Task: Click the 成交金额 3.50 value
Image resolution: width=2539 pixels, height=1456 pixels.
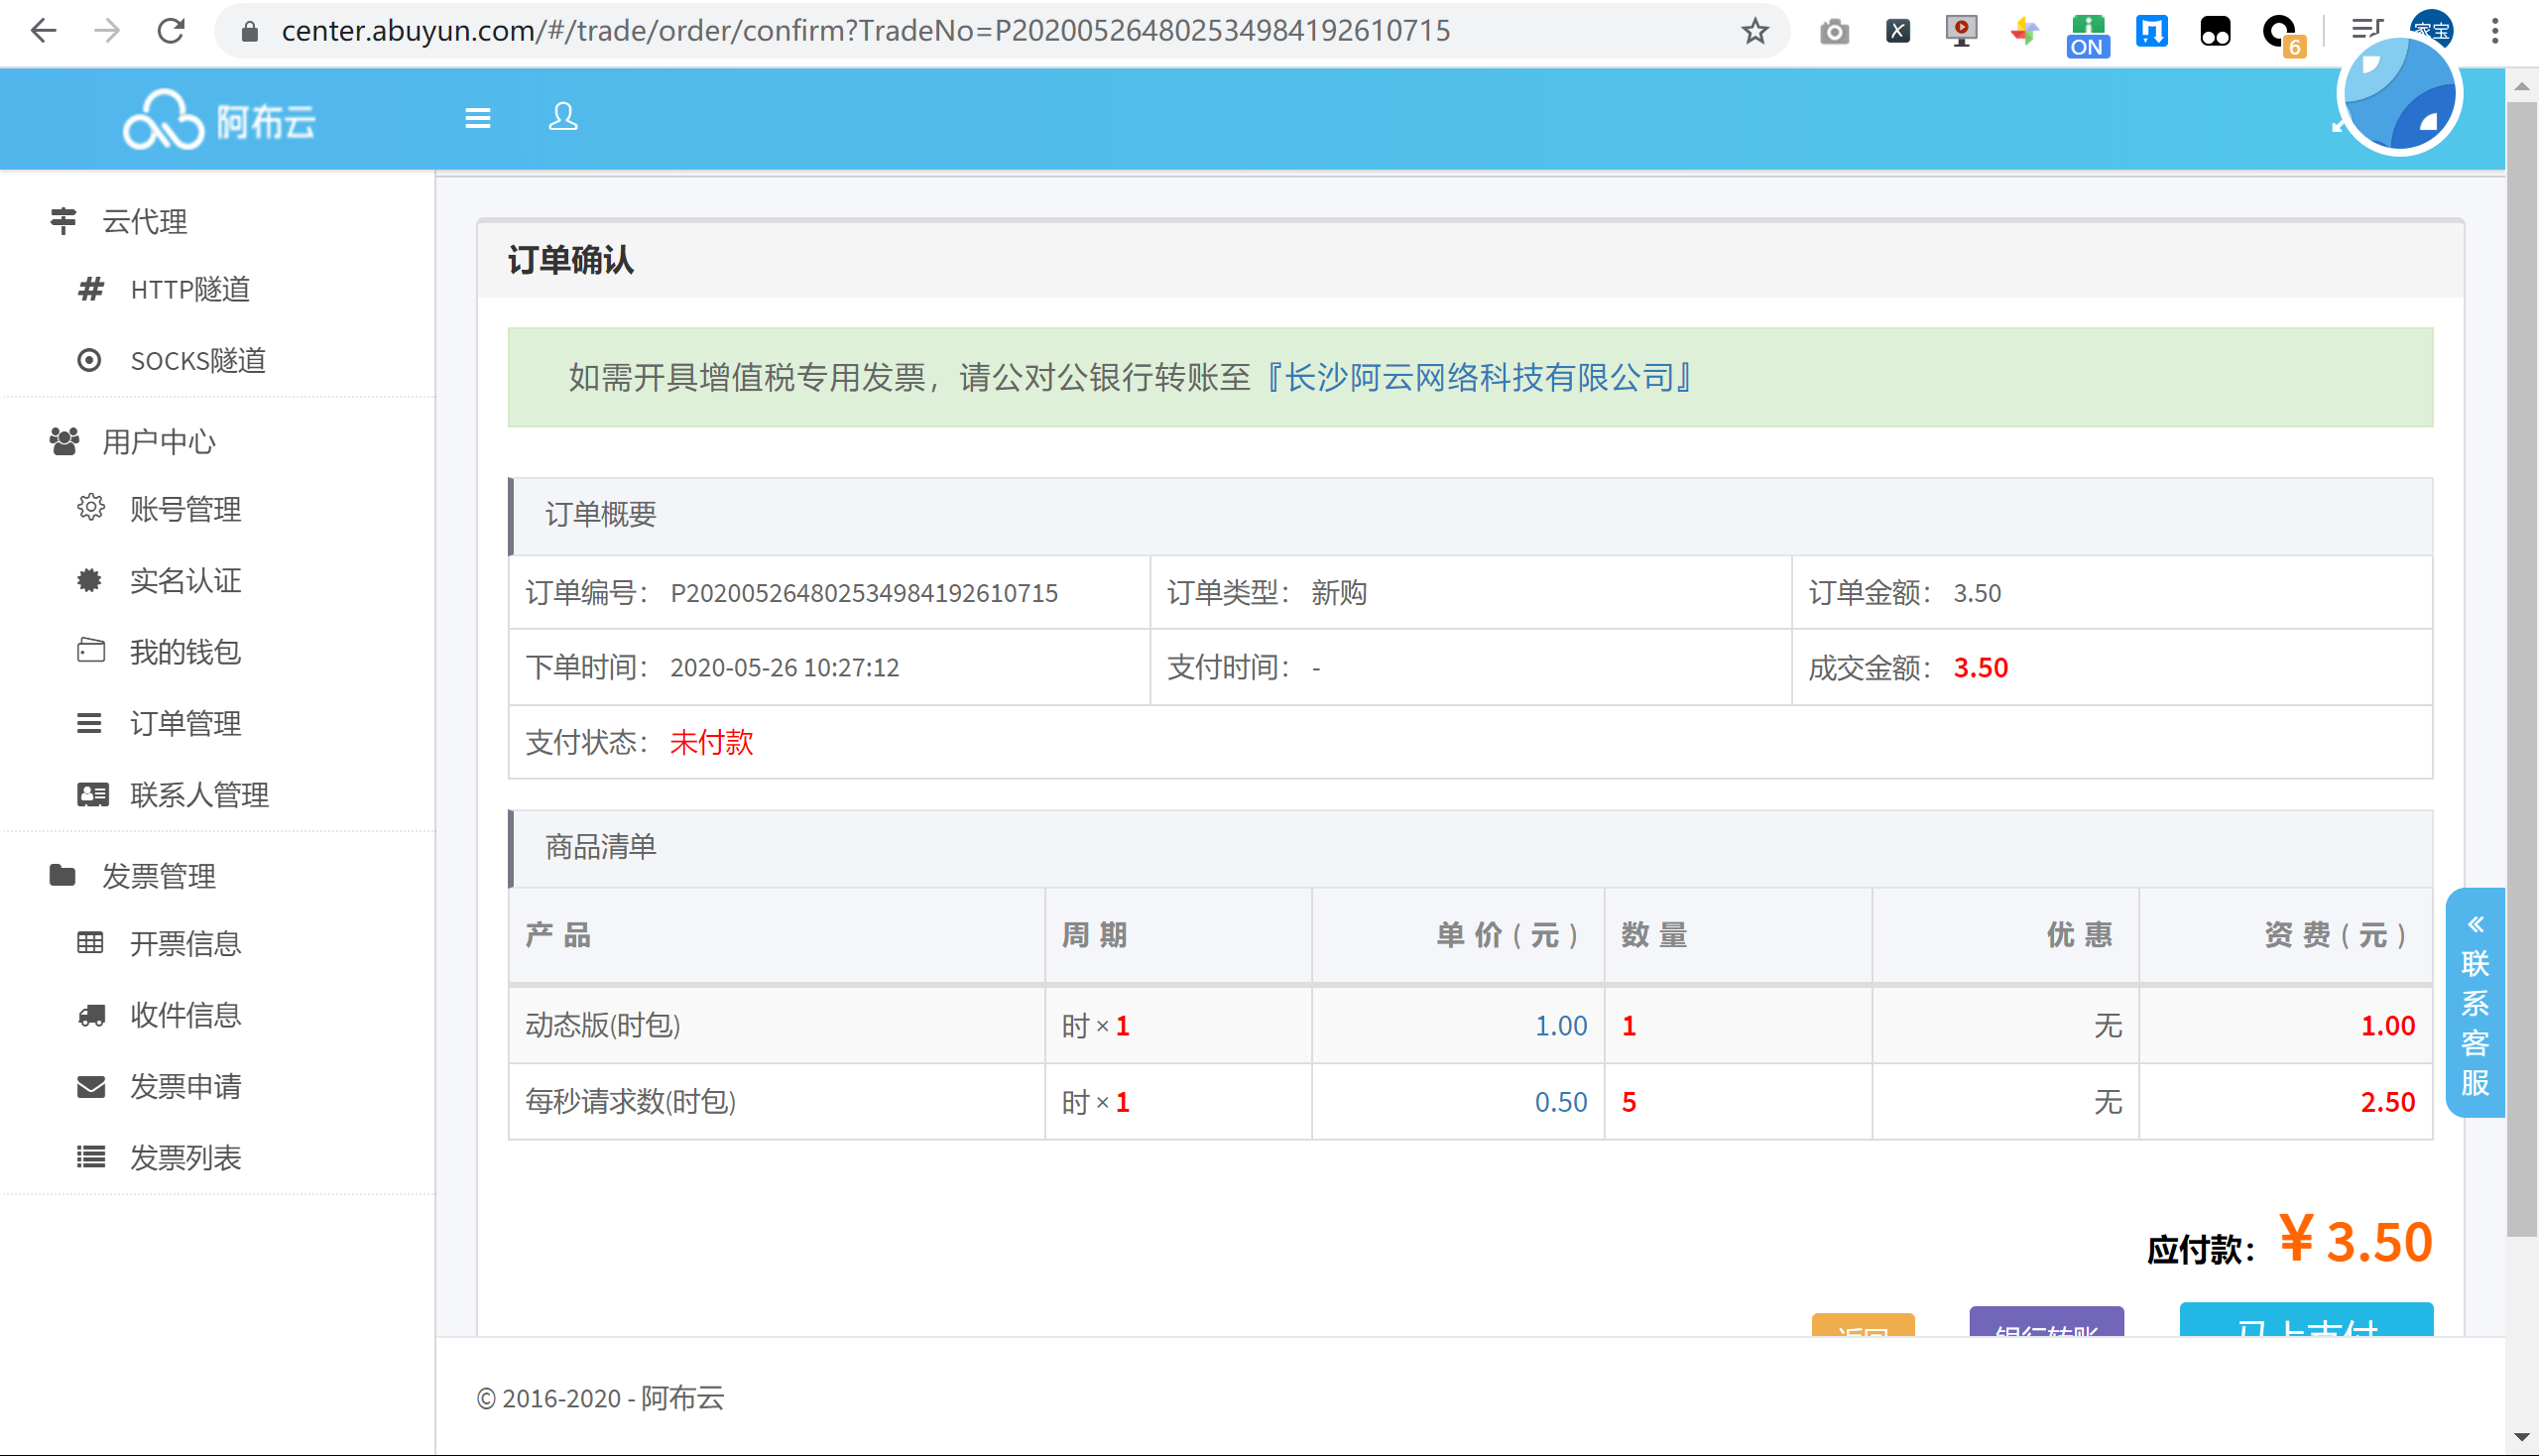Action: coord(1980,667)
